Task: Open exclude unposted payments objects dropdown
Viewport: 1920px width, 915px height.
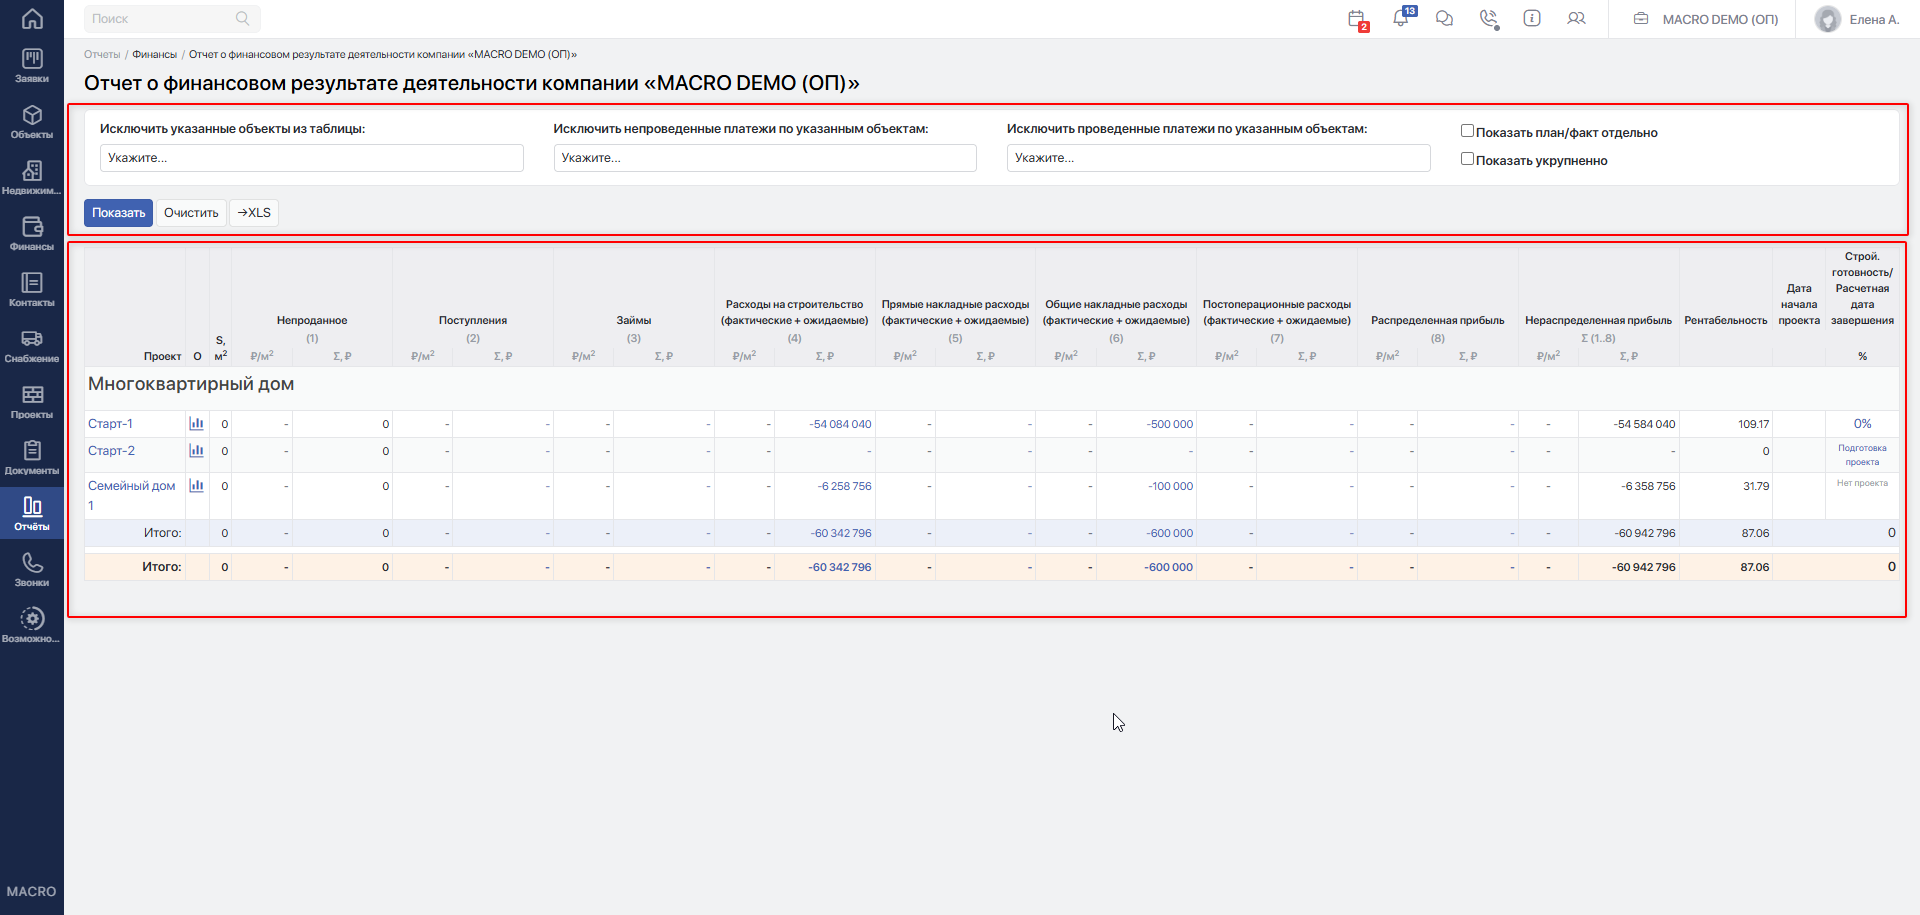Action: (765, 158)
